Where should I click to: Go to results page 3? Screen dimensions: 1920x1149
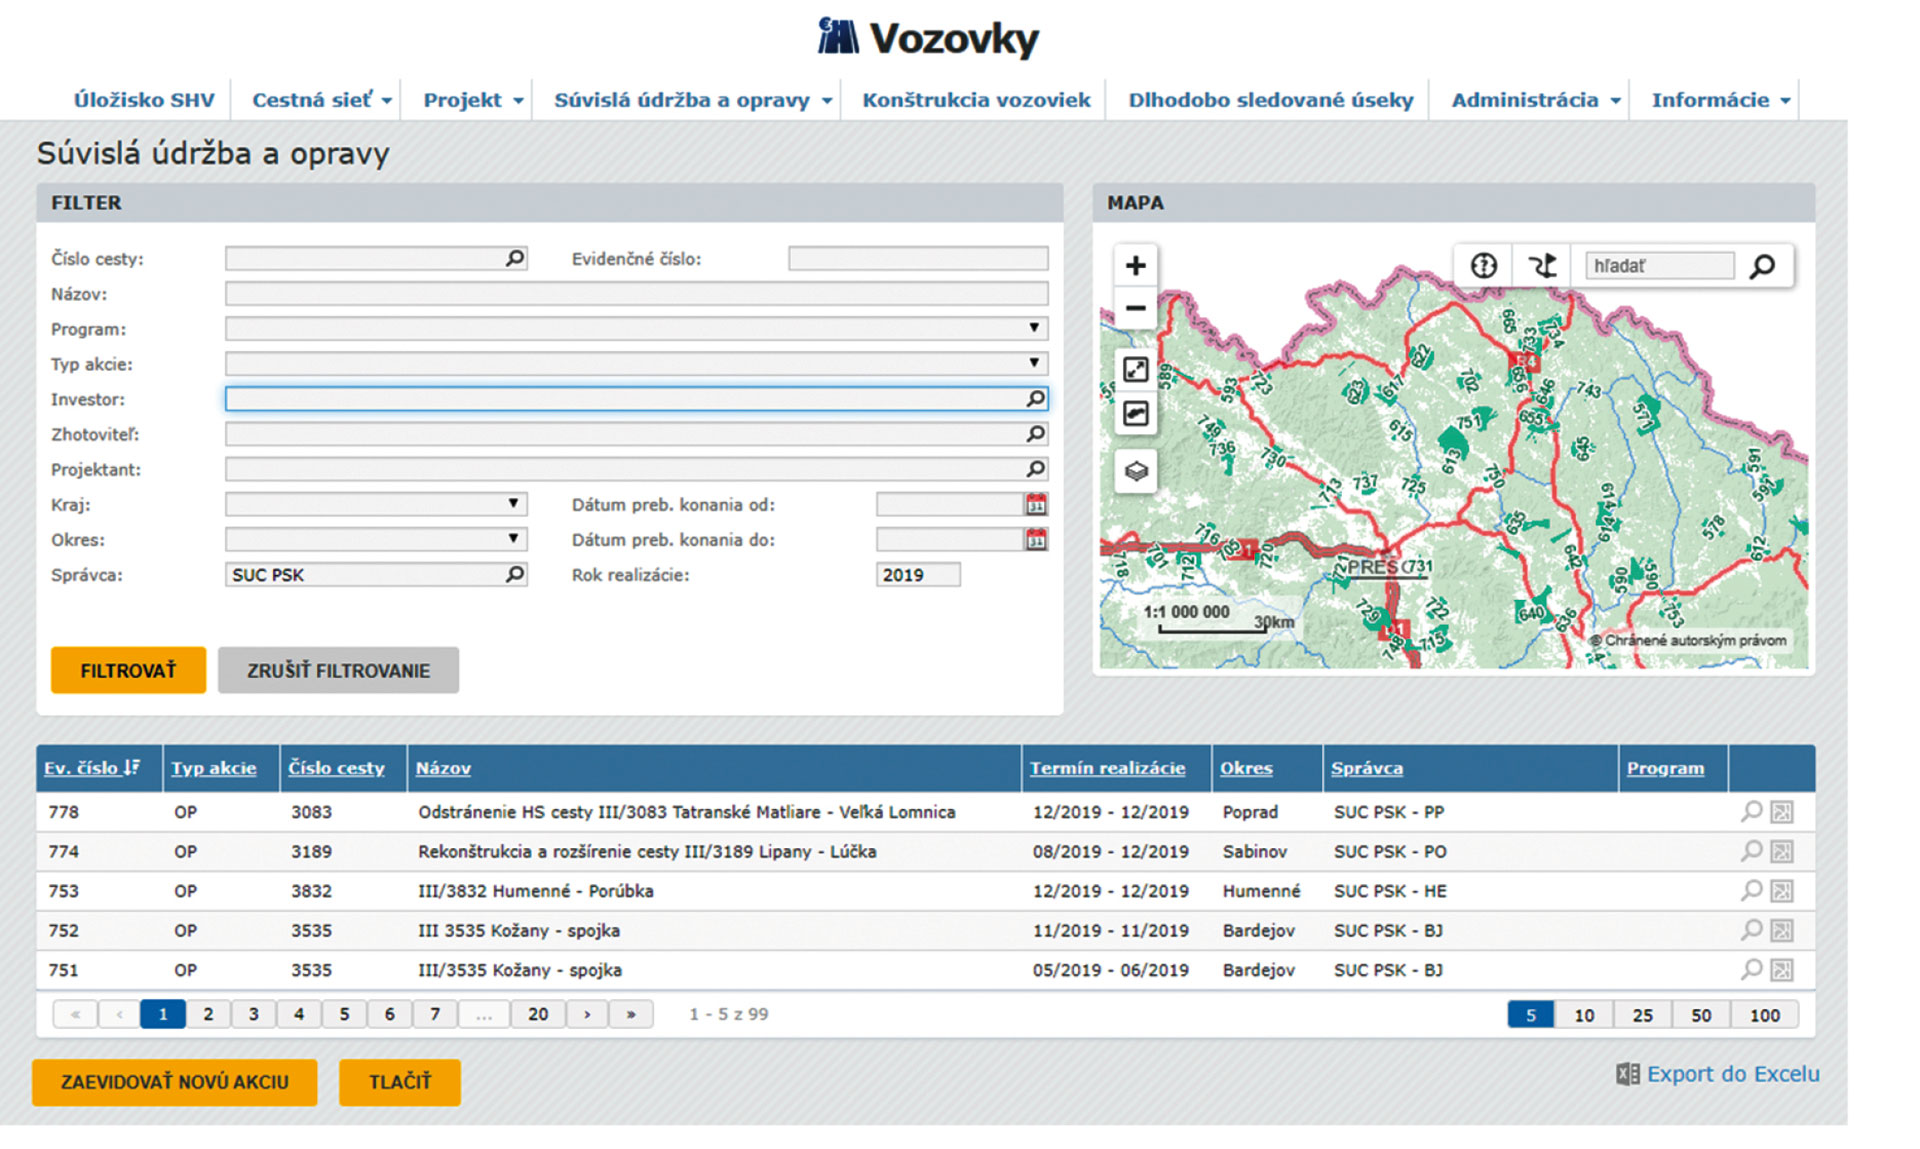pos(254,1014)
